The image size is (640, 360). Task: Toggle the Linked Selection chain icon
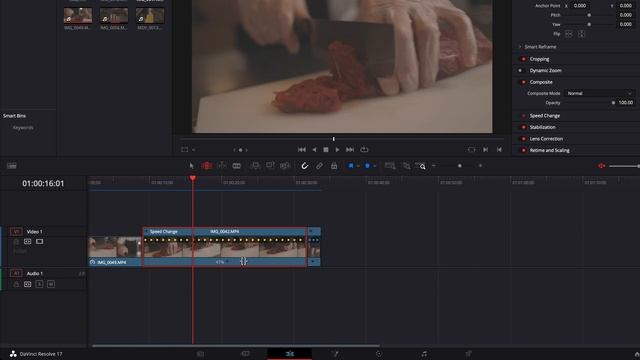pos(319,166)
